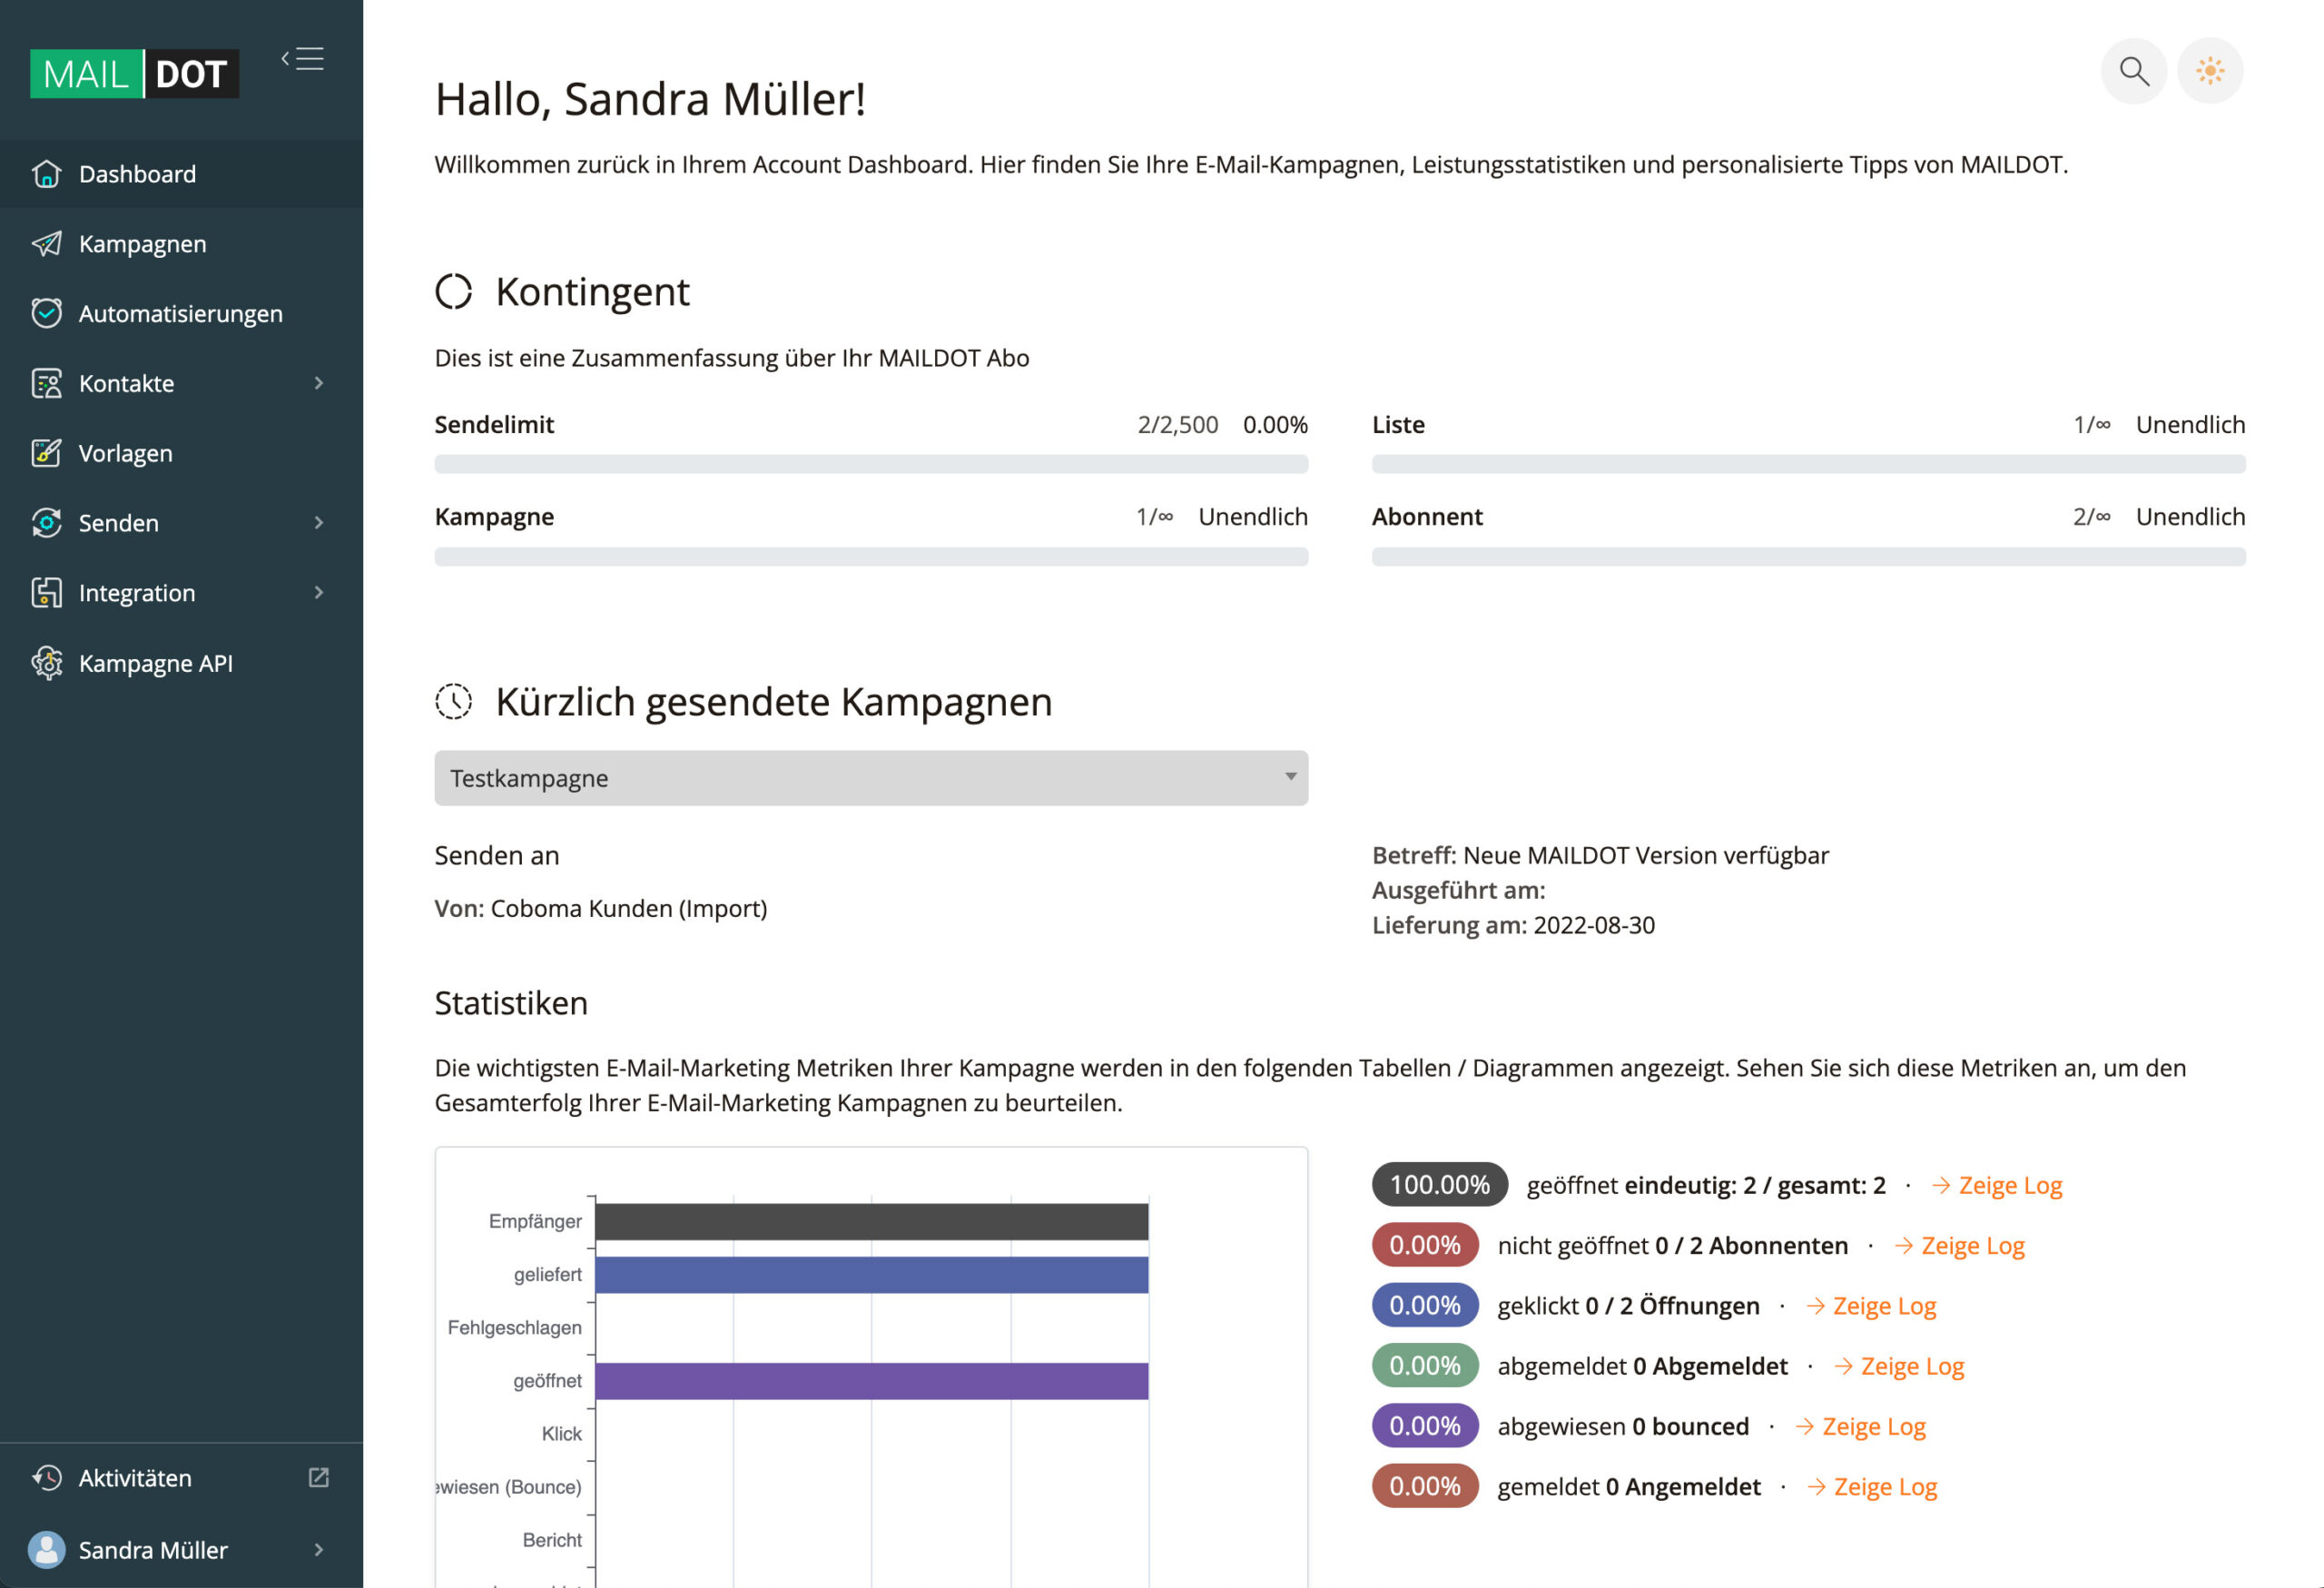
Task: Click the MAILDOT logo
Action: coord(134,74)
